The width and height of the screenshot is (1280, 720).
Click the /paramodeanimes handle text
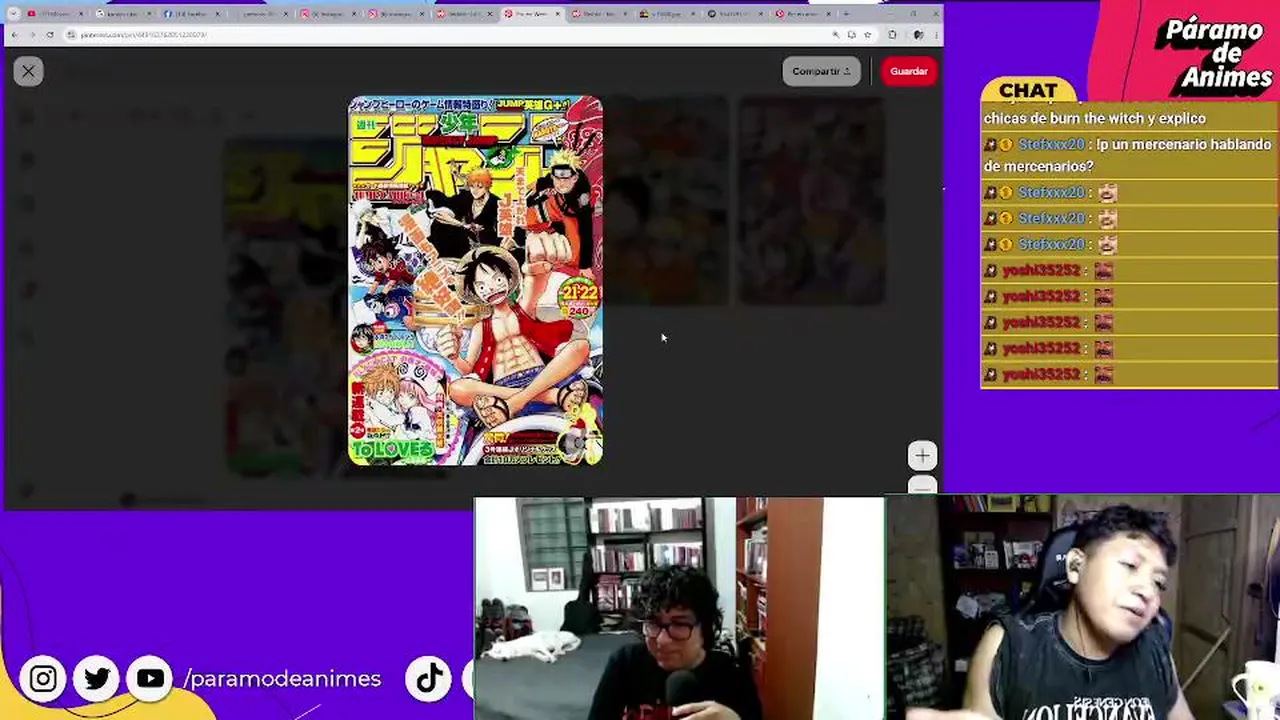point(282,679)
